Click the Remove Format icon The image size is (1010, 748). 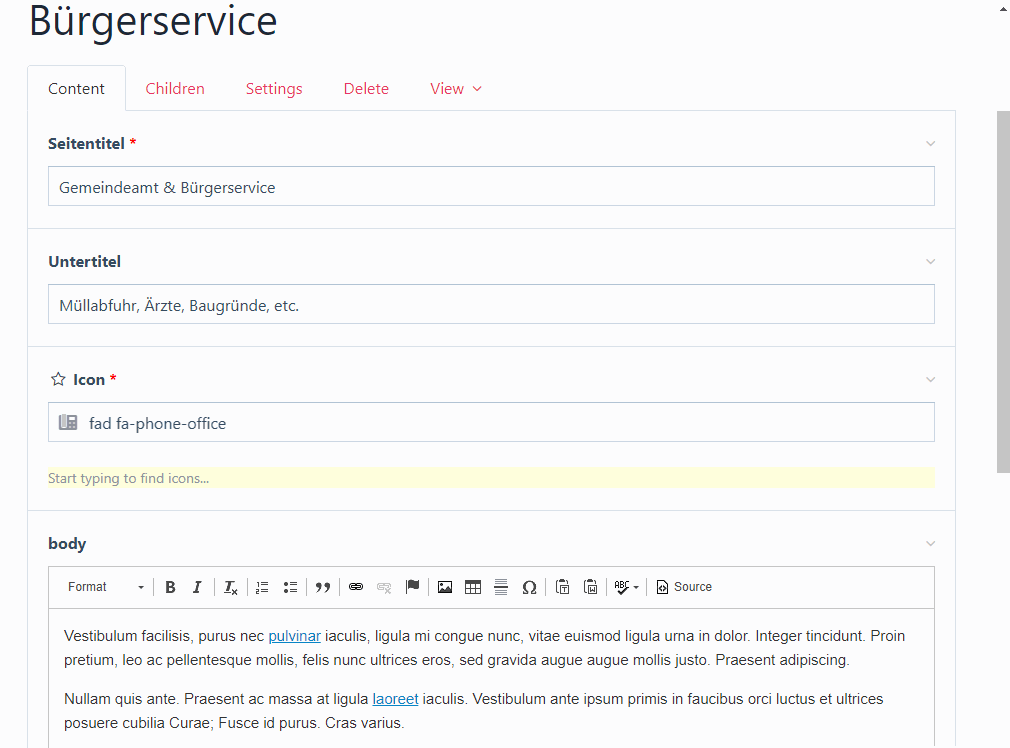[x=231, y=587]
